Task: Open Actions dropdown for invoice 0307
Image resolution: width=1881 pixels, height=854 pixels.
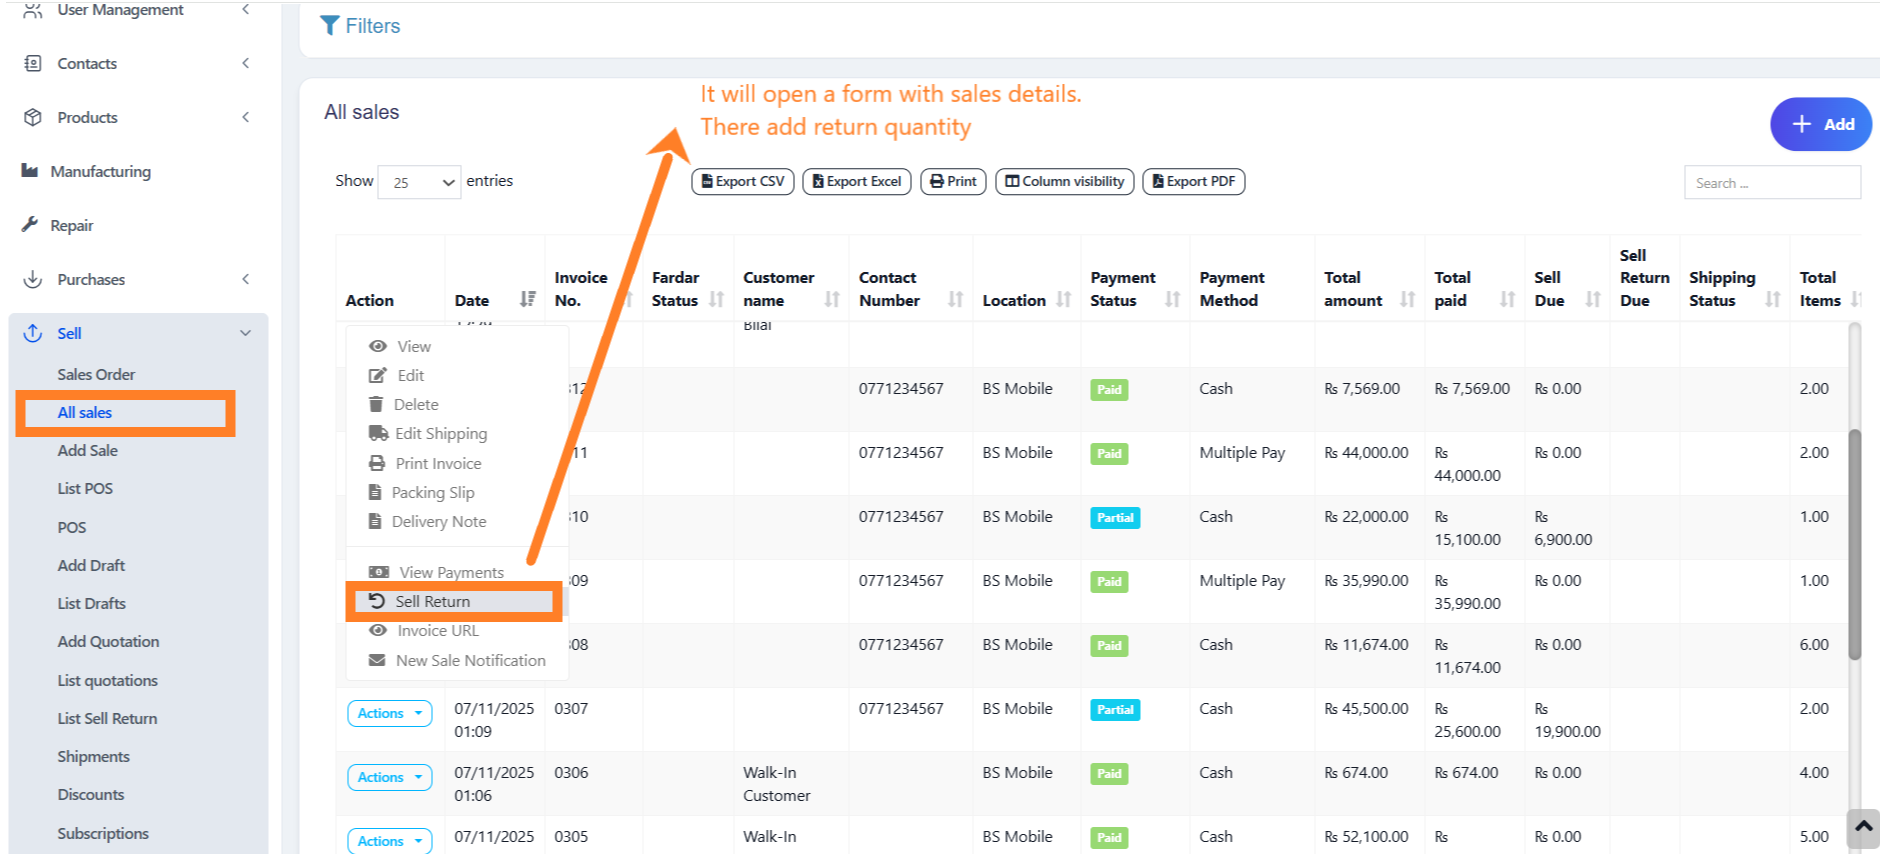Action: point(389,713)
